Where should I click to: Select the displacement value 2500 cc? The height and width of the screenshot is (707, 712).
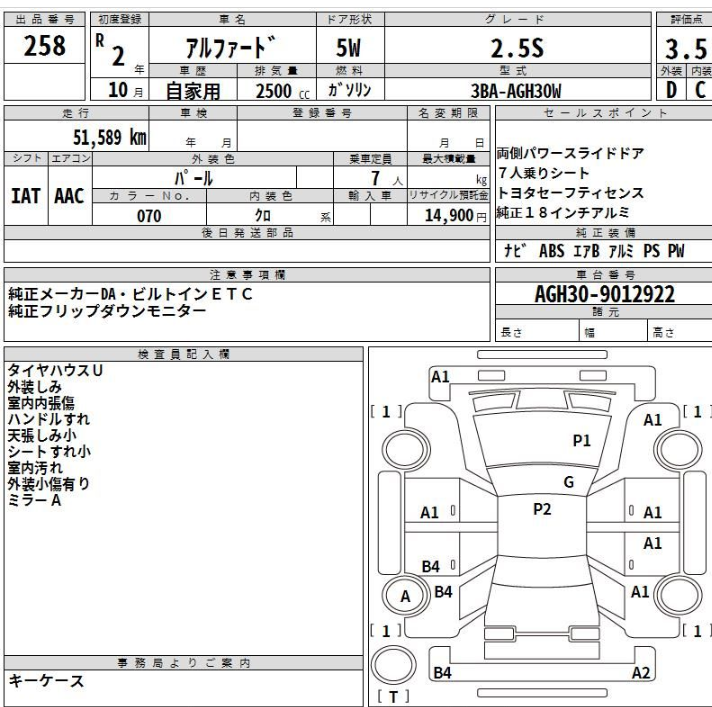(282, 91)
